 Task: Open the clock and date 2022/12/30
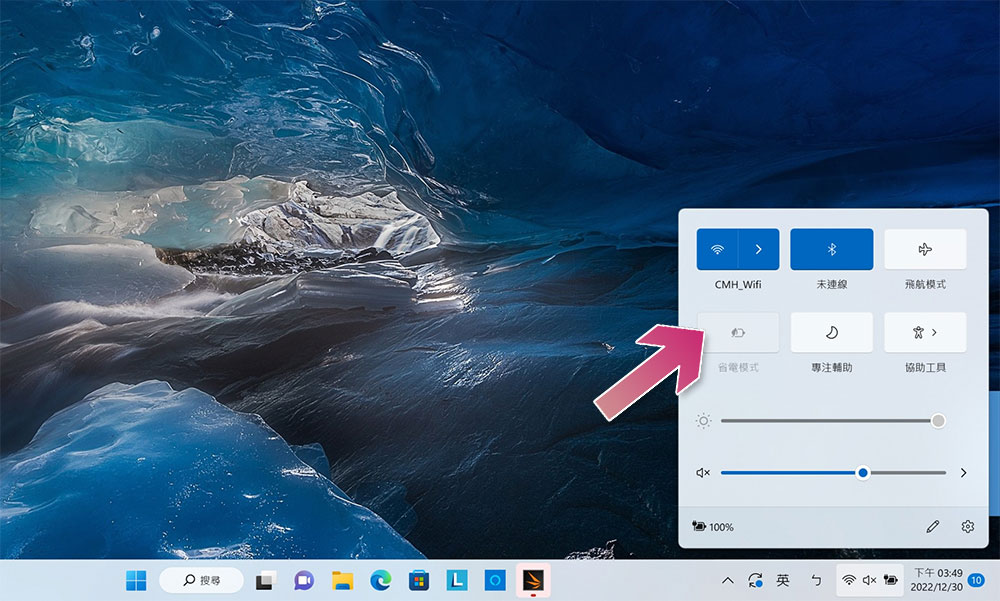tap(937, 581)
